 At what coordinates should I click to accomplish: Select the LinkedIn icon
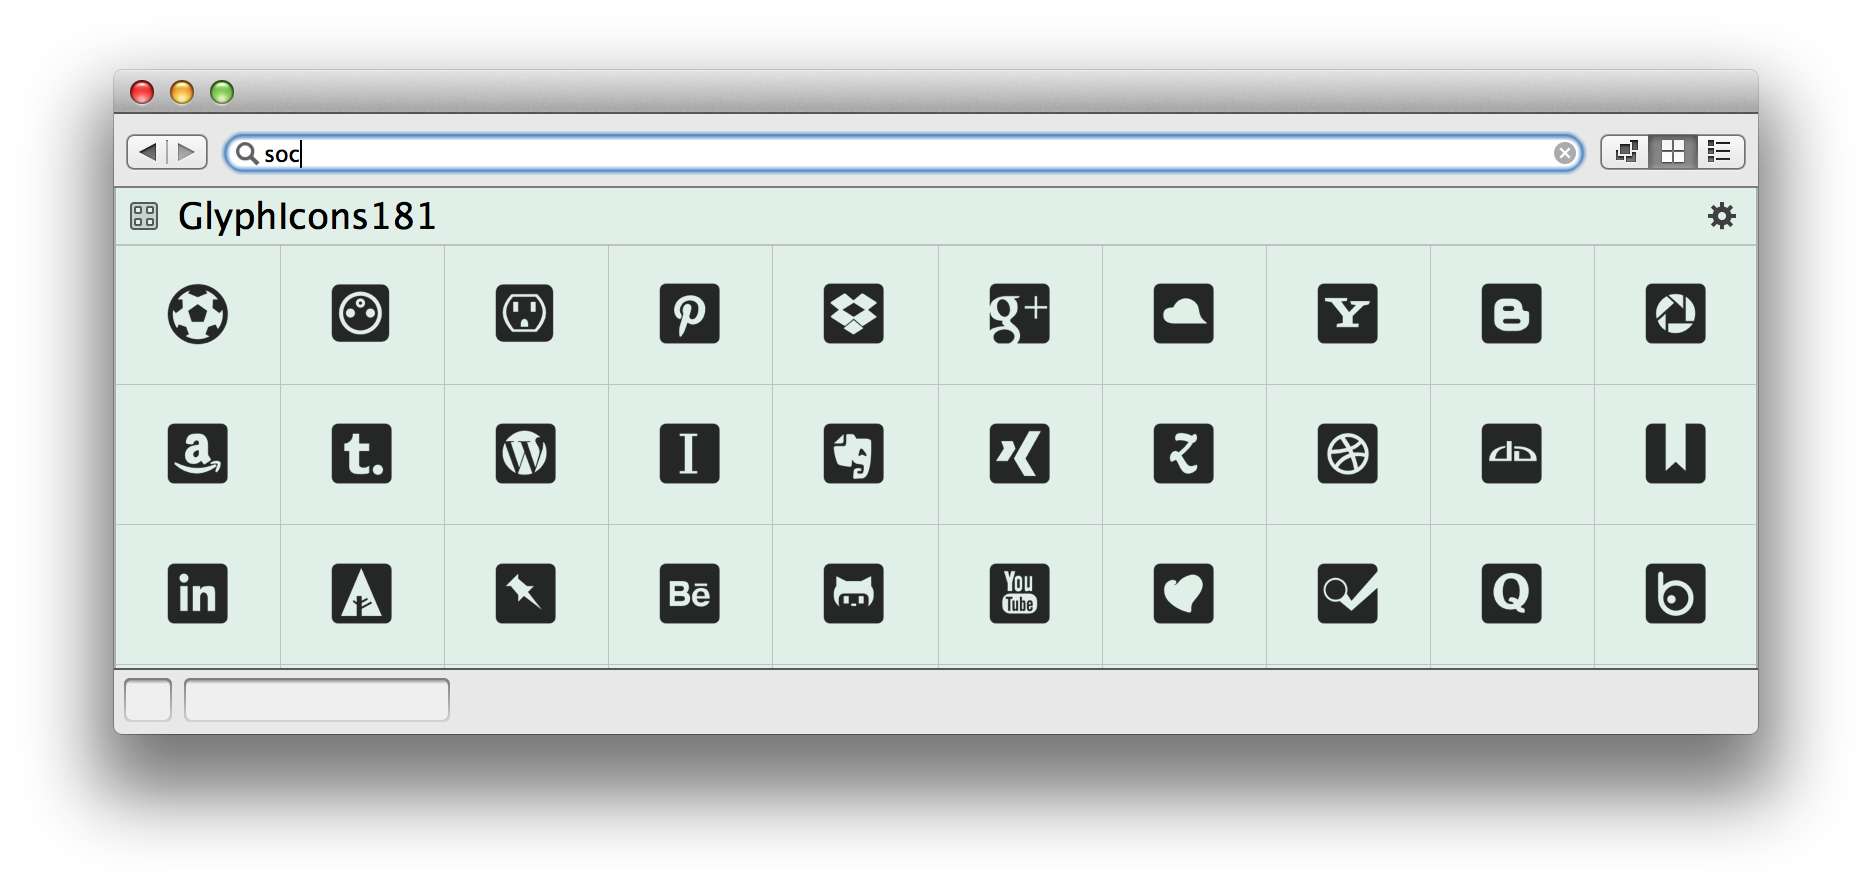pyautogui.click(x=197, y=594)
